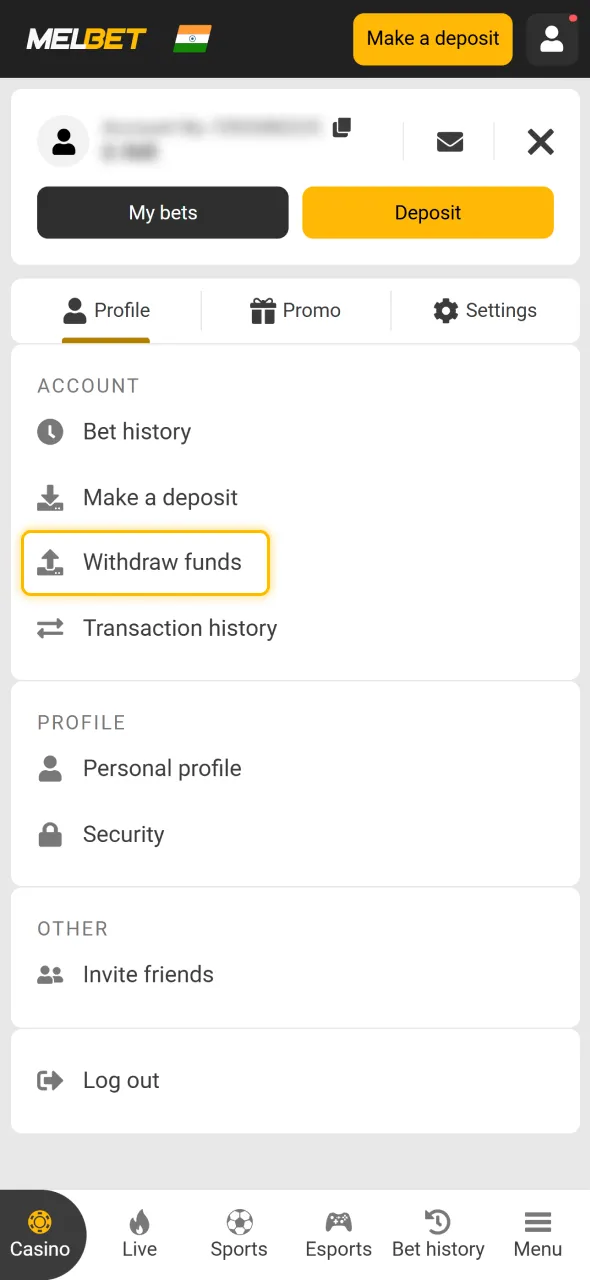The image size is (590, 1280).
Task: Select the Profile tab
Action: pos(106,311)
